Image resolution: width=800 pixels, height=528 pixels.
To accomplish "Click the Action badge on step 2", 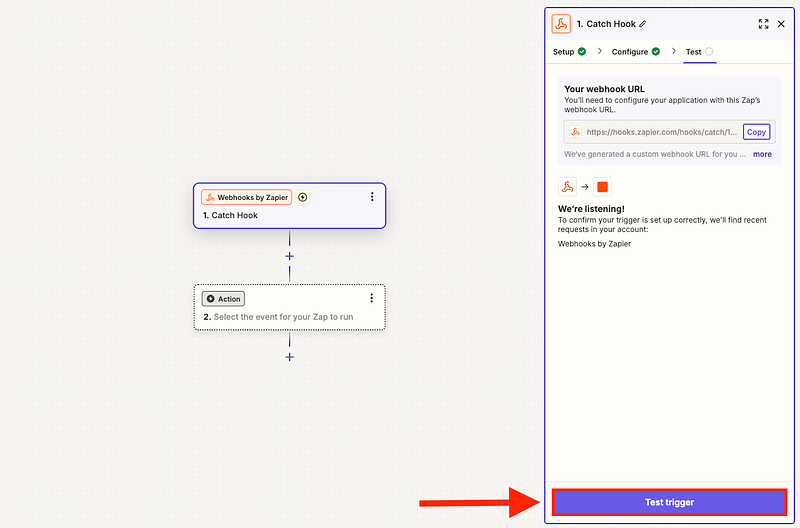I will point(223,298).
